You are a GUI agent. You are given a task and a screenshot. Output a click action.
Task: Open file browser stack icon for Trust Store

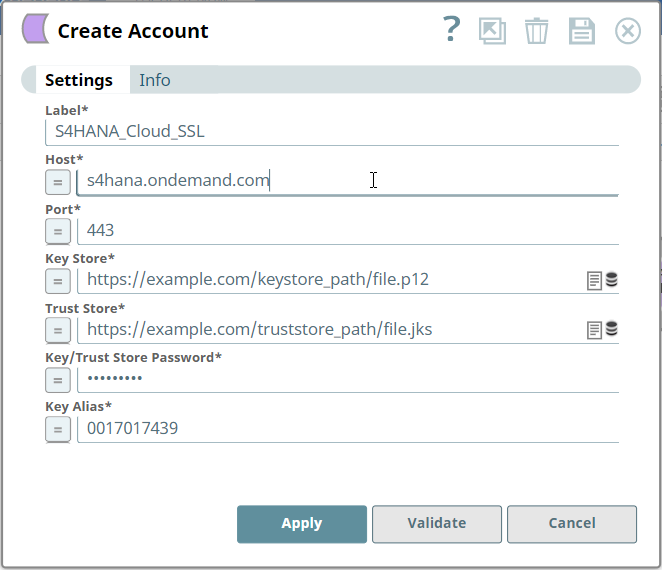coord(611,329)
